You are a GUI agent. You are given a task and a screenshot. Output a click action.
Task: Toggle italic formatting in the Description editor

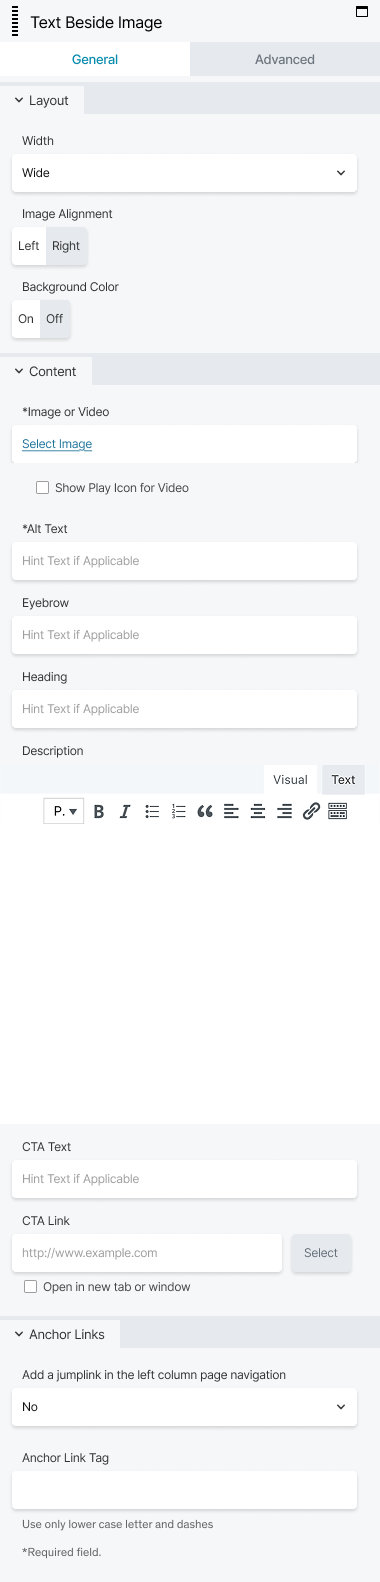(125, 812)
